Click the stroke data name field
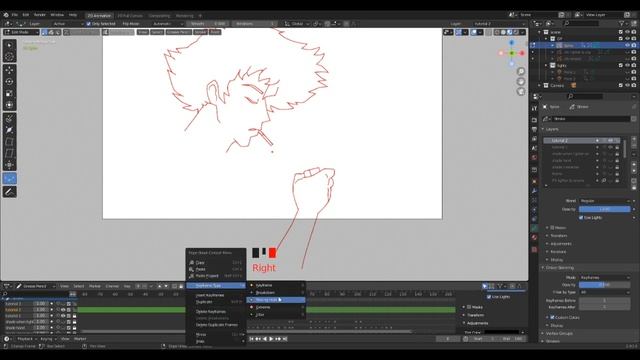Viewport: 640px width, 360px height. (591, 119)
